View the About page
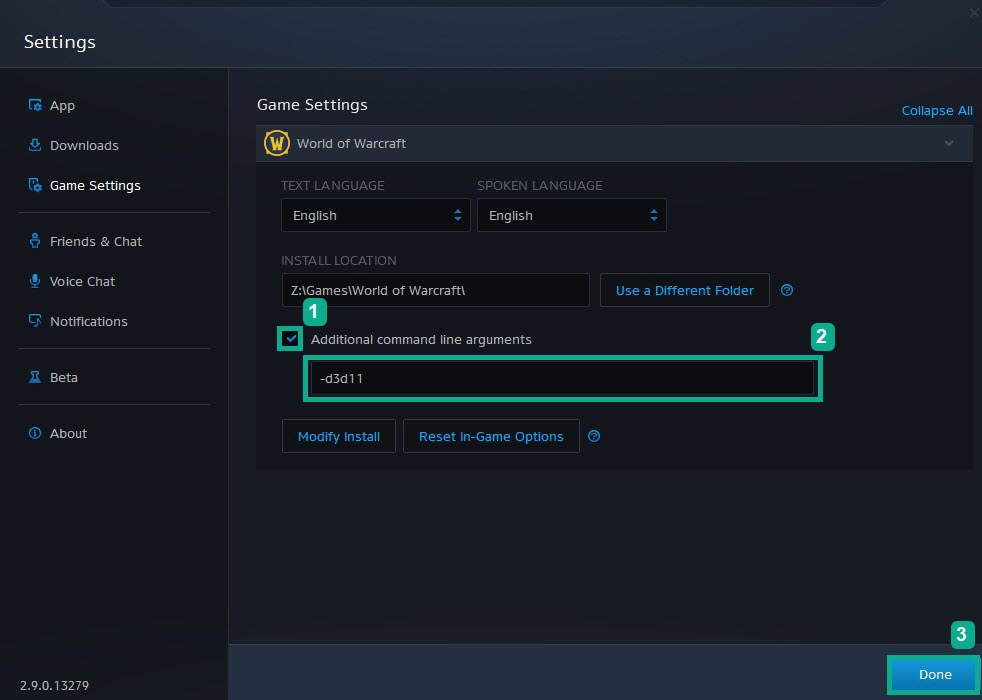This screenshot has height=700, width=982. (68, 433)
